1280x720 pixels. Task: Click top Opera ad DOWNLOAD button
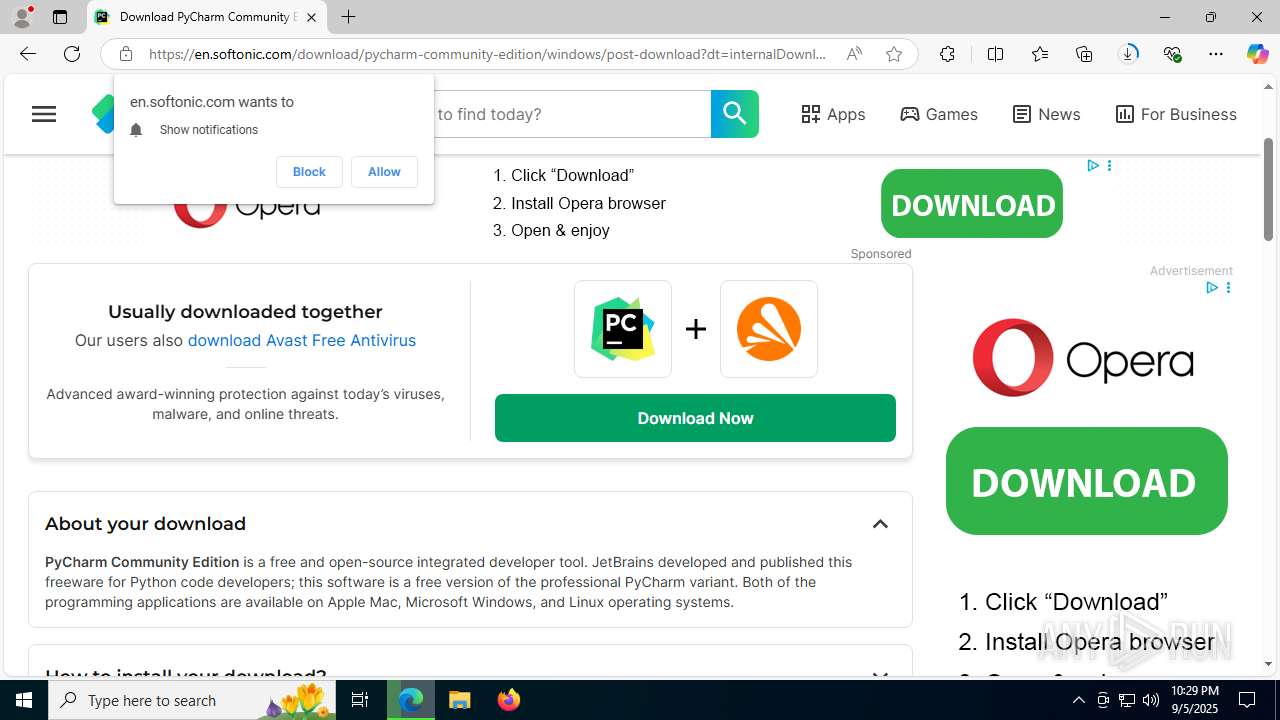972,204
